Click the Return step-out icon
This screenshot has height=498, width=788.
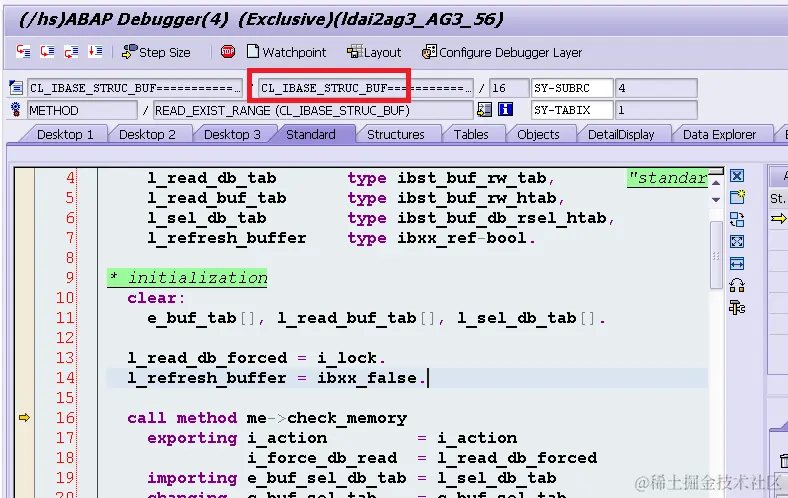click(x=71, y=51)
